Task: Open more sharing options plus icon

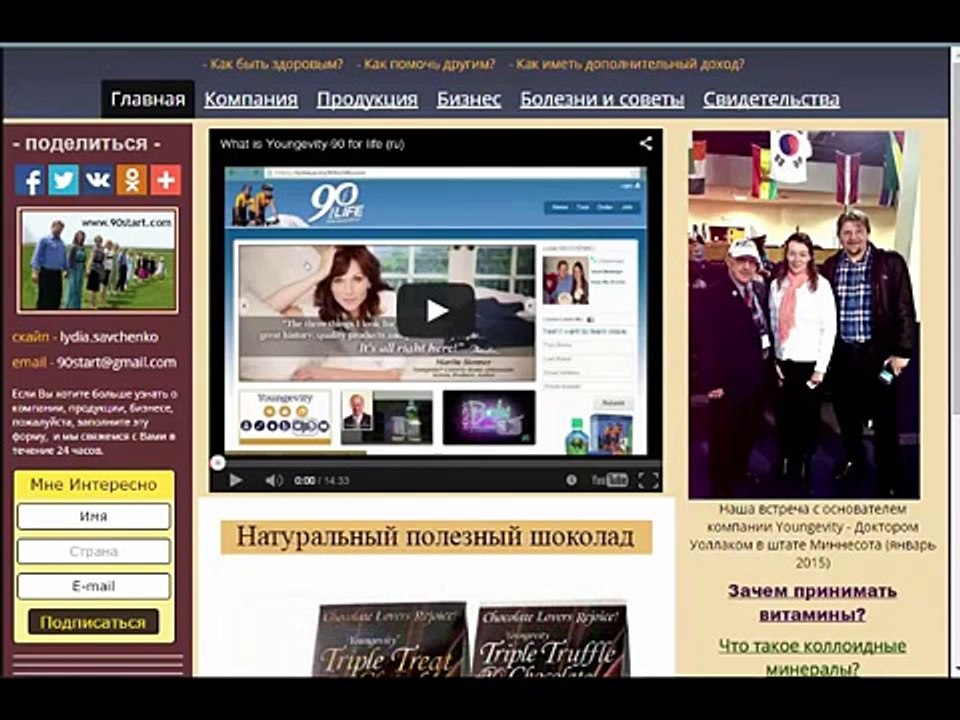Action: click(x=166, y=180)
